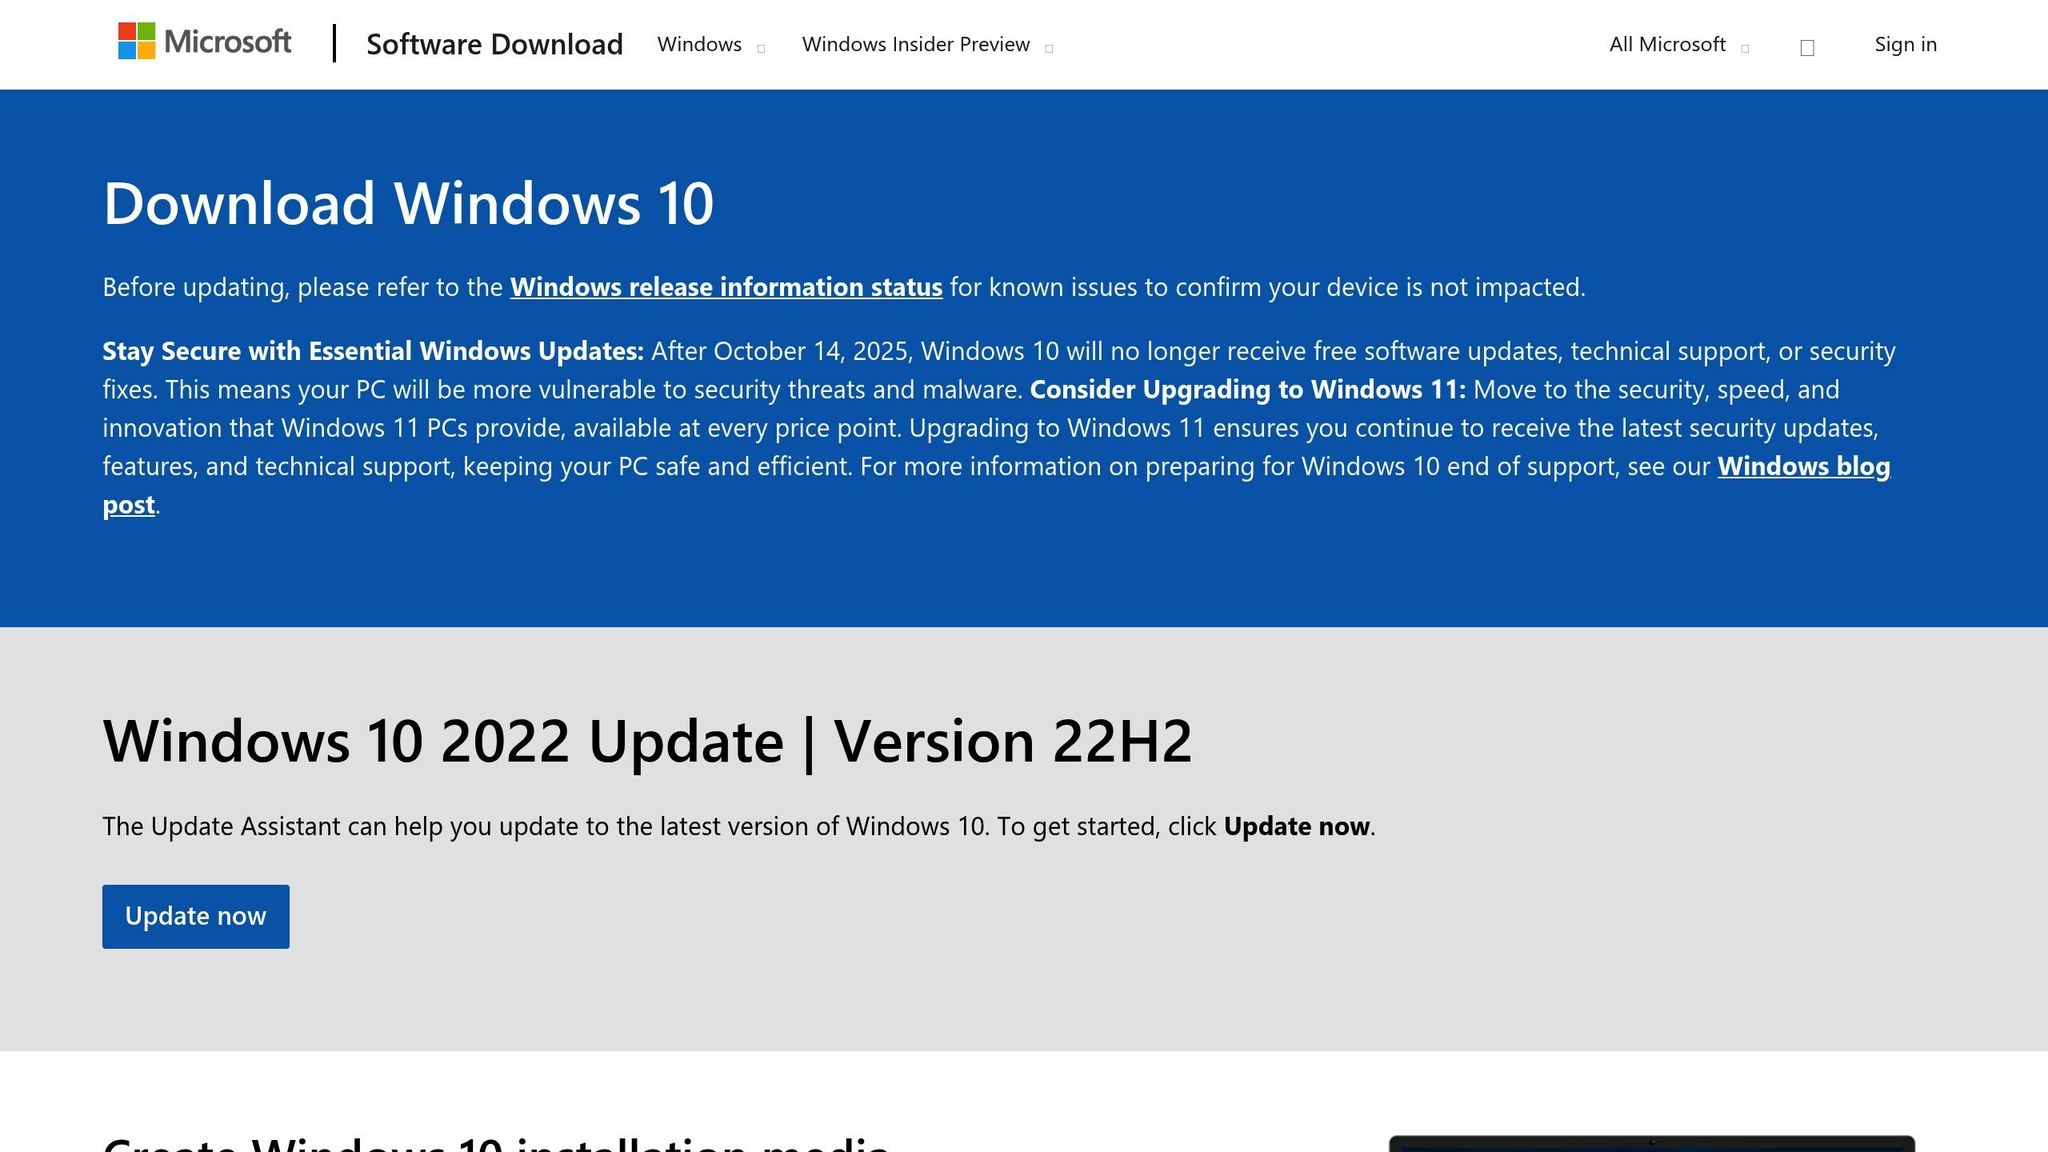The width and height of the screenshot is (2048, 1152).
Task: Click the laptop image thumbnail
Action: click(x=1651, y=1143)
